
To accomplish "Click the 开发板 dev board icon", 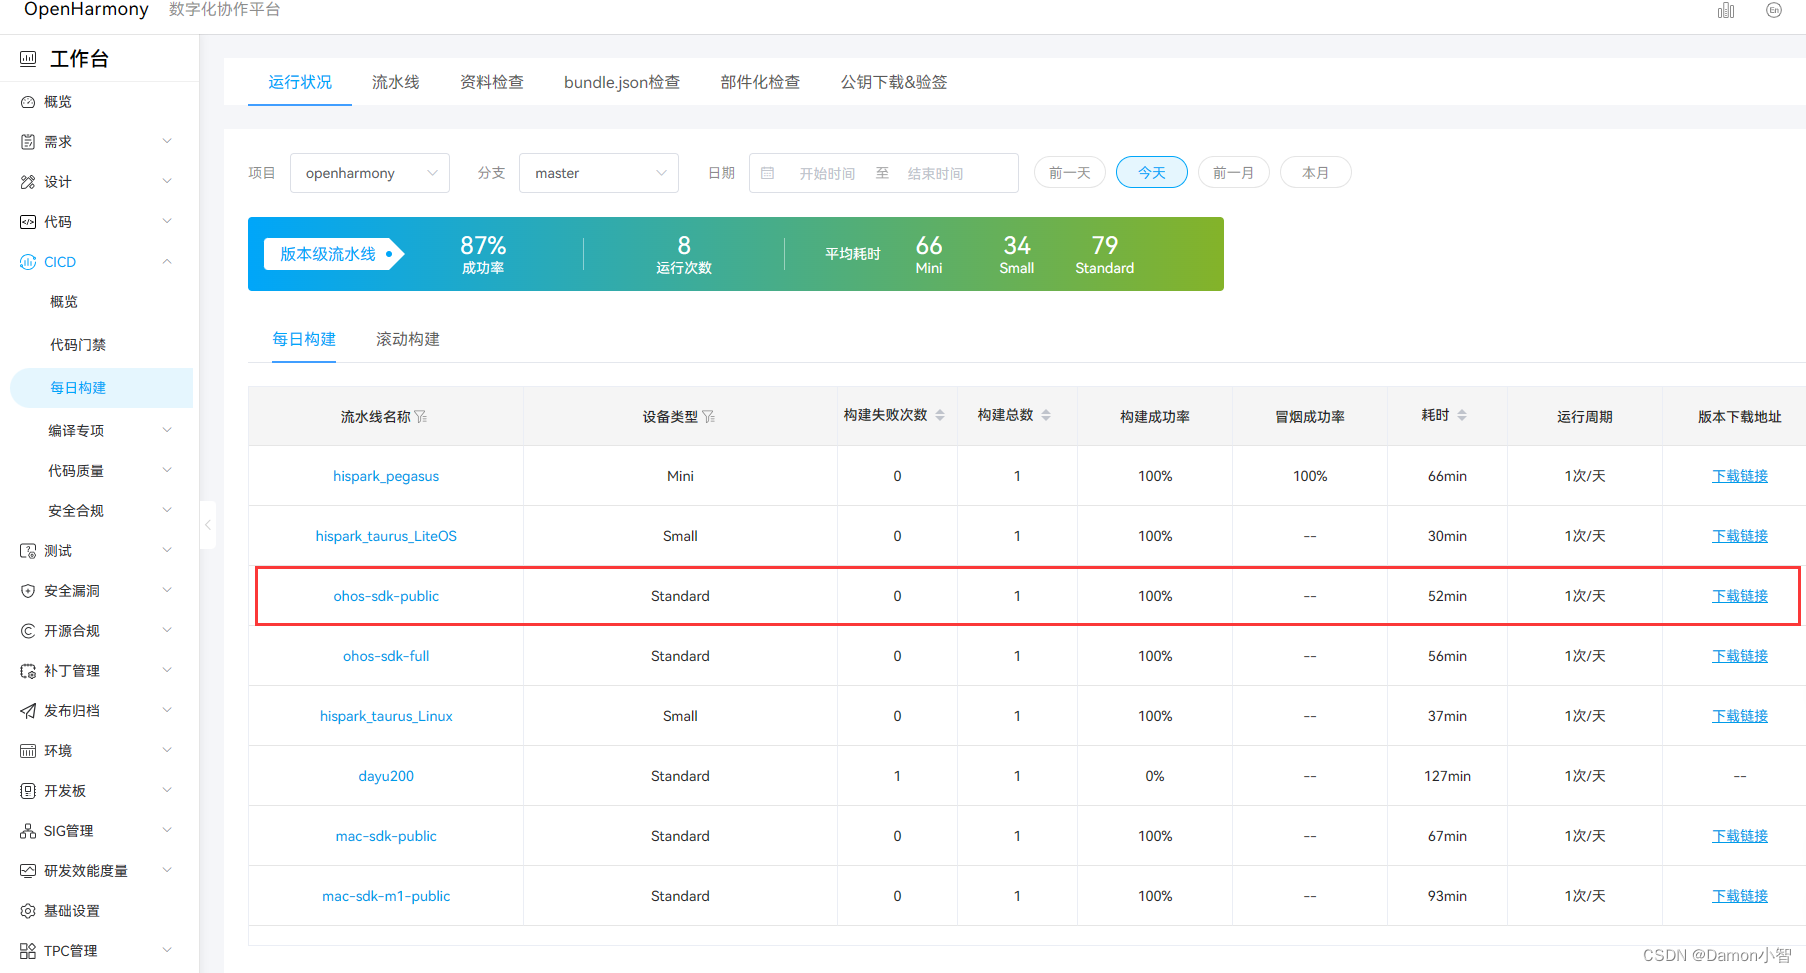I will [x=28, y=791].
